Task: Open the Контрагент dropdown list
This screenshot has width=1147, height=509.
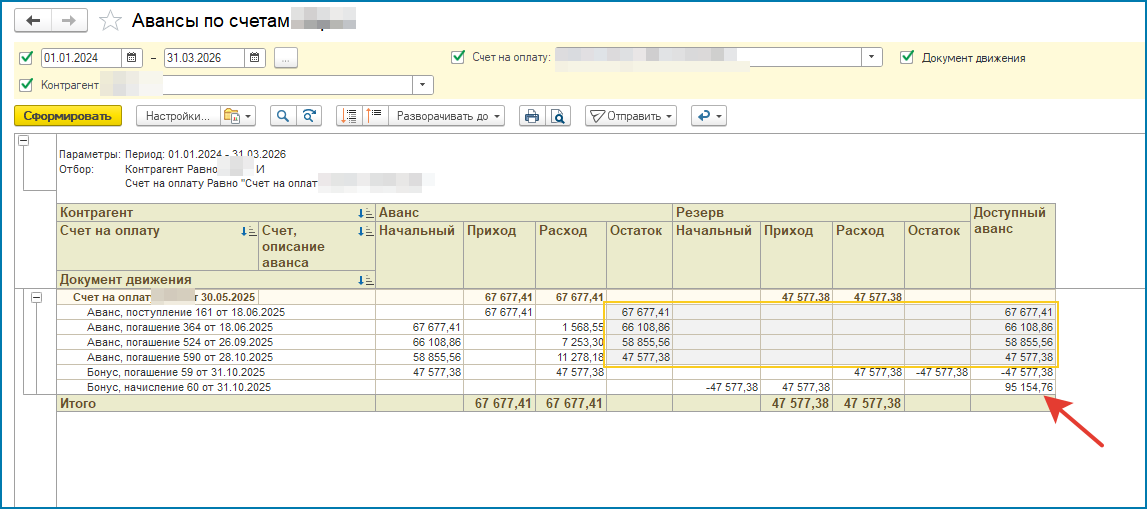Action: [423, 85]
